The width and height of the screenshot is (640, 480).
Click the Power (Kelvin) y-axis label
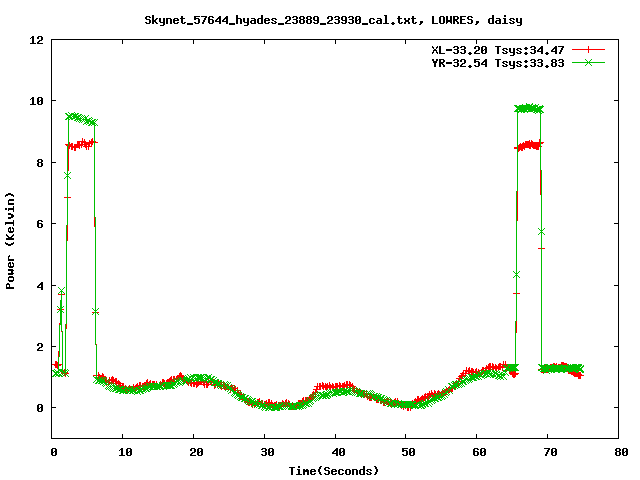pos(10,241)
